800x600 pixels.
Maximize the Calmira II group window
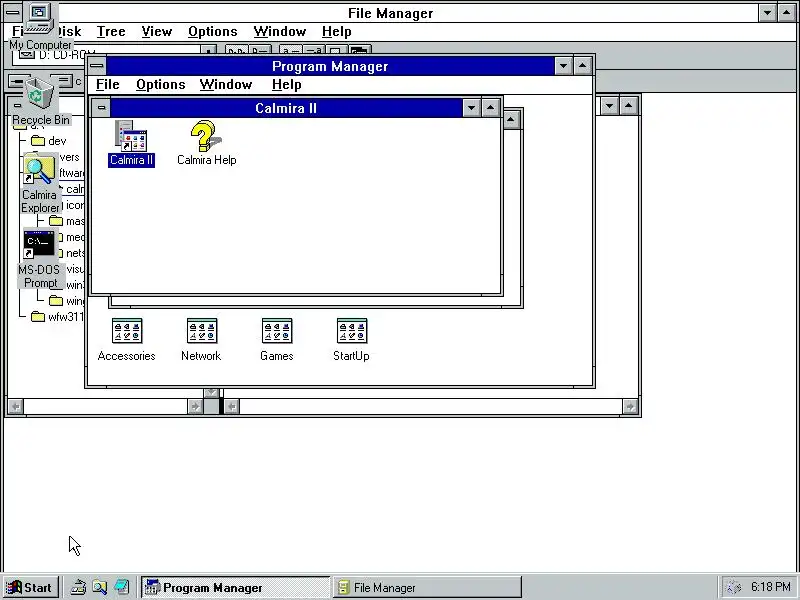click(490, 108)
